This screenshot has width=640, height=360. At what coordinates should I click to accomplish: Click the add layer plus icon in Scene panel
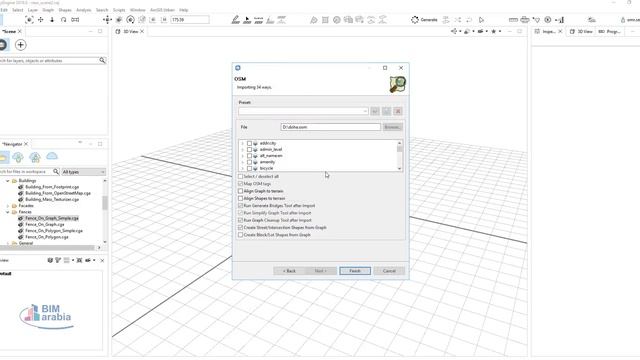(20, 45)
